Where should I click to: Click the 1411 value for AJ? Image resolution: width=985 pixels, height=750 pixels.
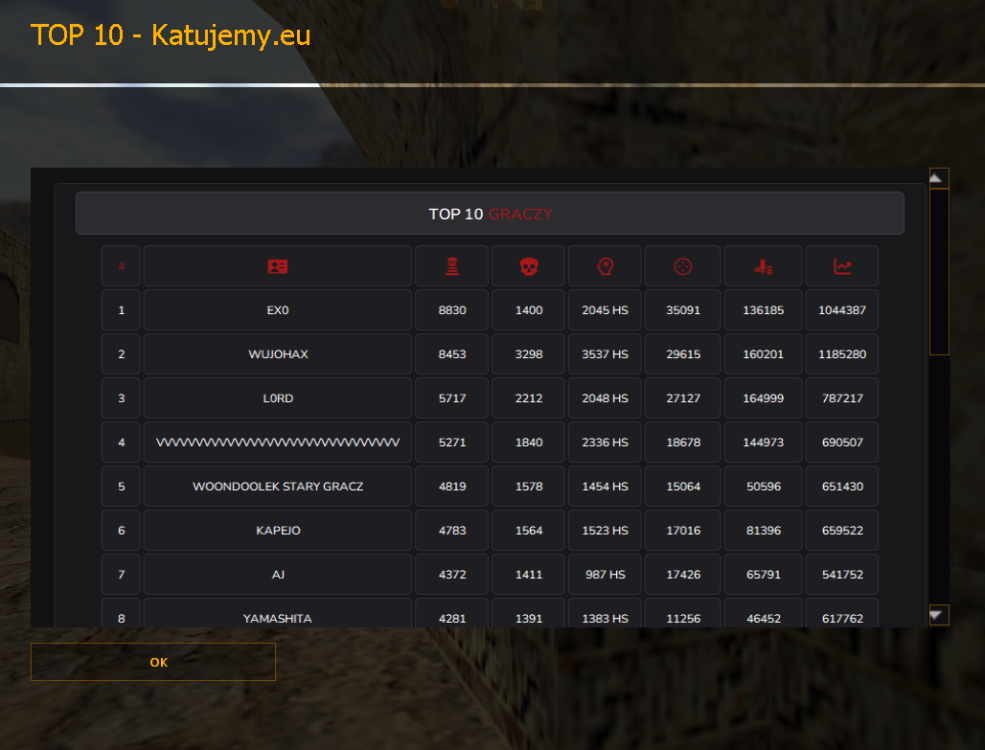529,574
